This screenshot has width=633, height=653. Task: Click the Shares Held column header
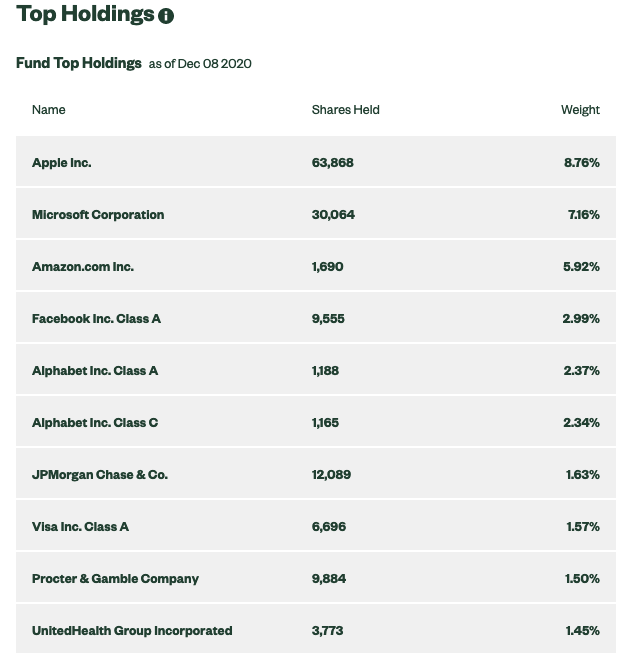click(x=345, y=110)
